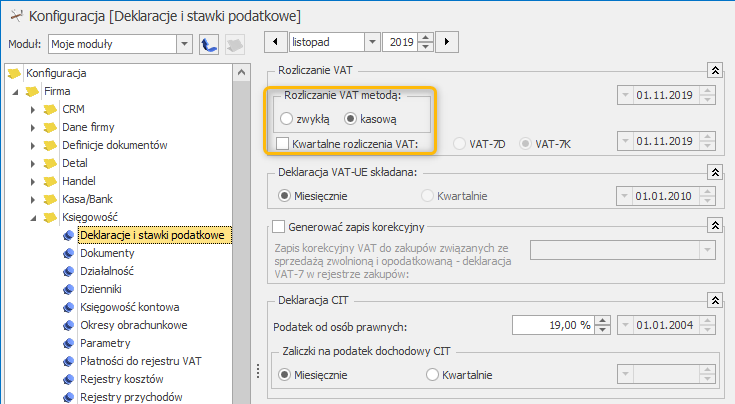735x404 pixels.
Task: Enable Kwartalne rozliczenia VAT checkbox
Action: [282, 144]
